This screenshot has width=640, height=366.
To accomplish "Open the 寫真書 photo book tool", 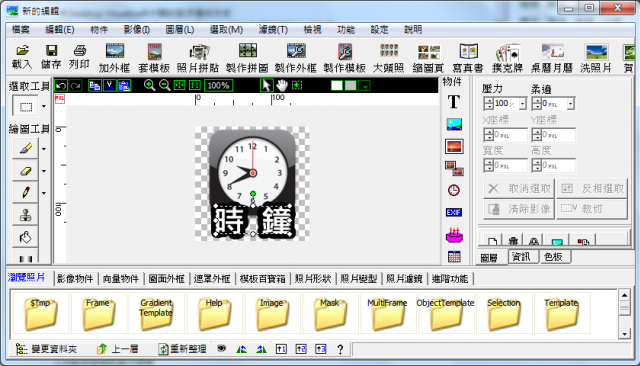I will pyautogui.click(x=468, y=57).
